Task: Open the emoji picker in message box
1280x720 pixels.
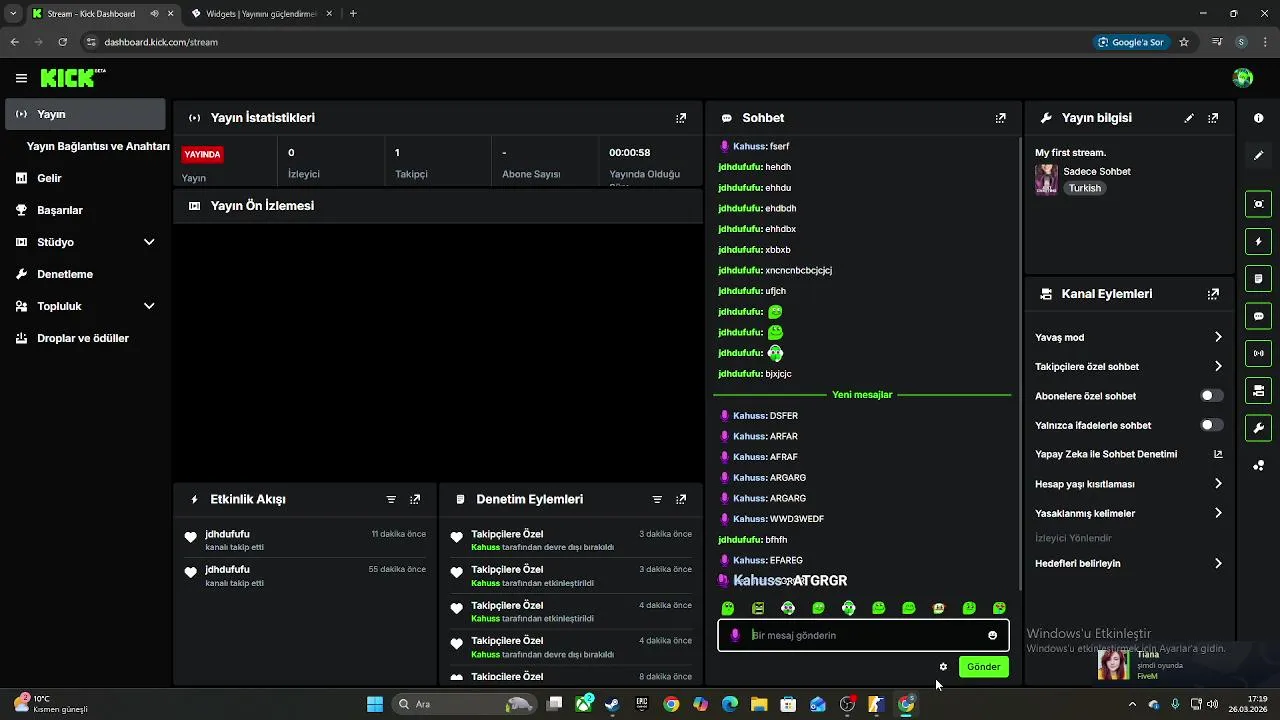Action: click(992, 635)
